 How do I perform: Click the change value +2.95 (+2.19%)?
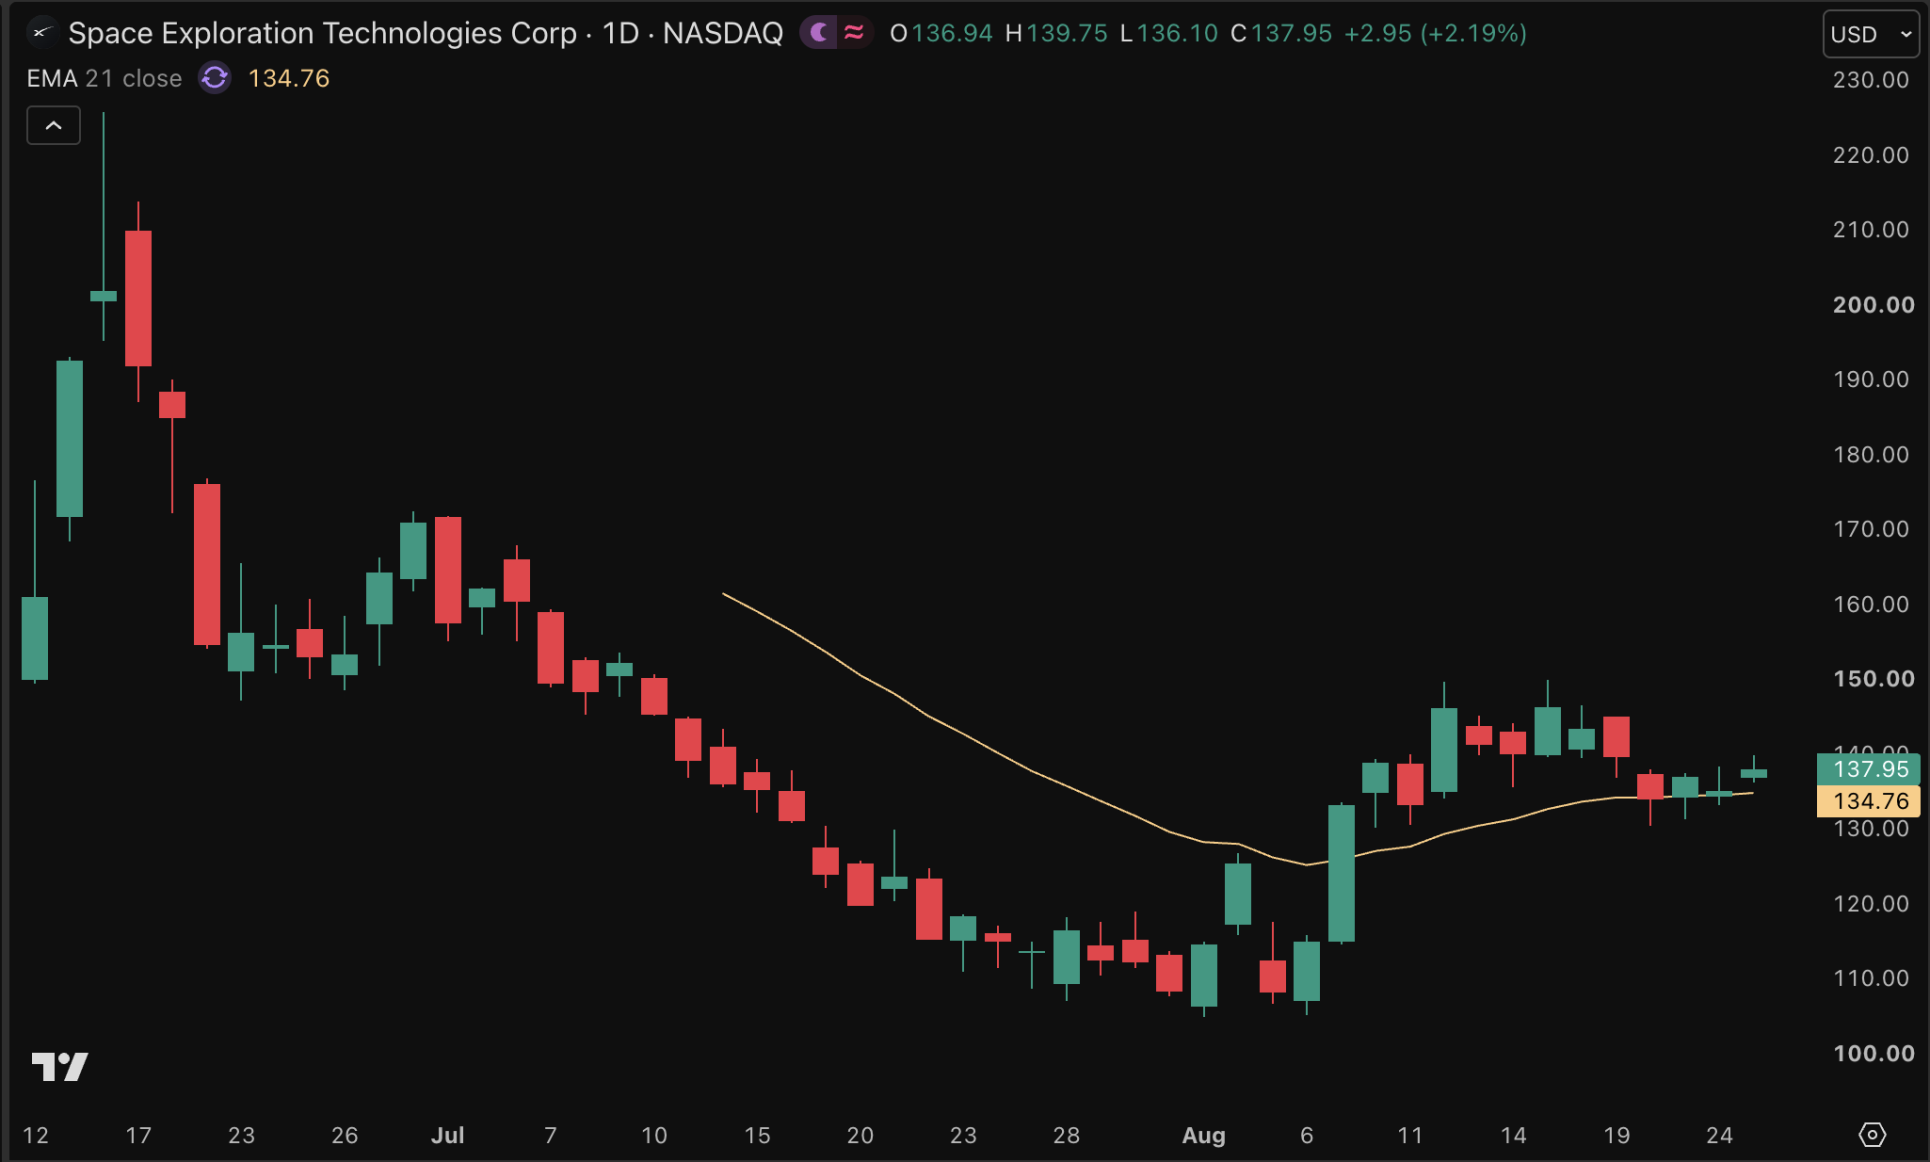pyautogui.click(x=1435, y=33)
